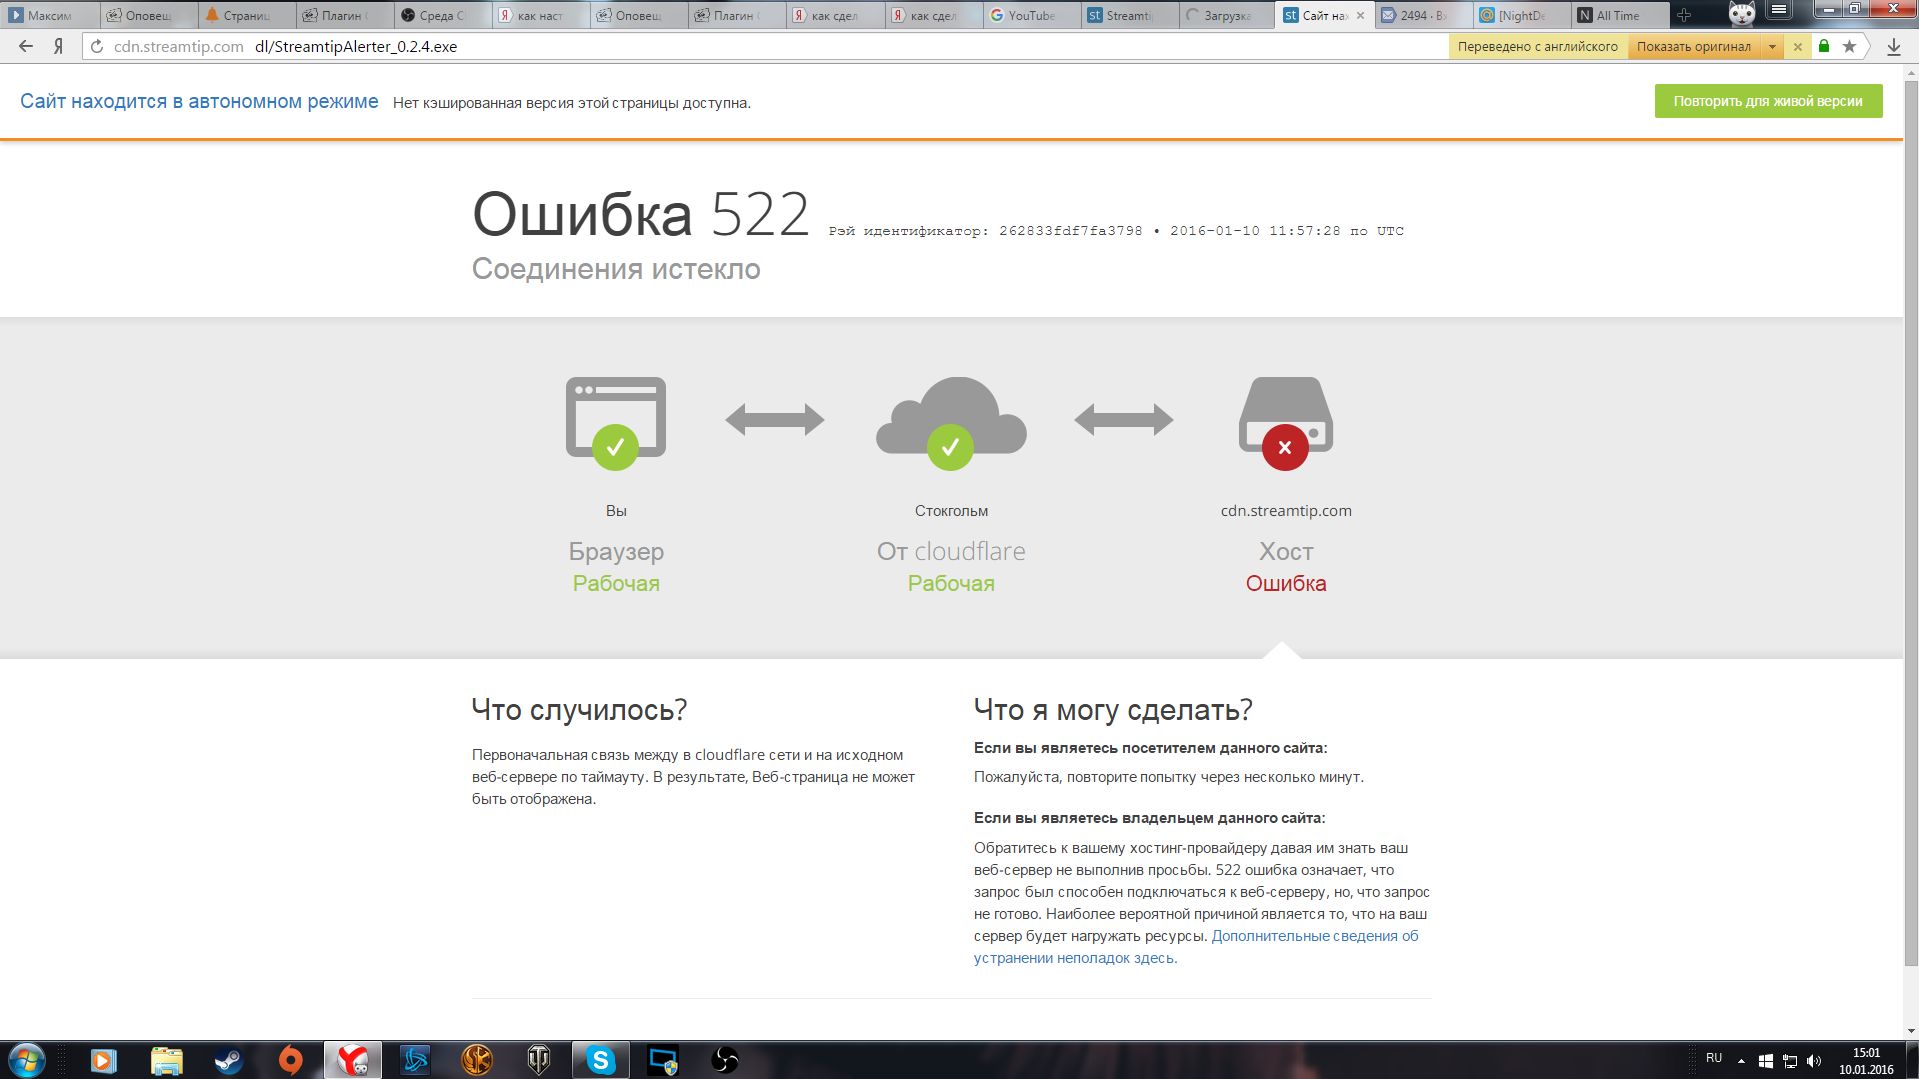Click the 'Переведено с английского' label
The height and width of the screenshot is (1079, 1919).
tap(1538, 46)
